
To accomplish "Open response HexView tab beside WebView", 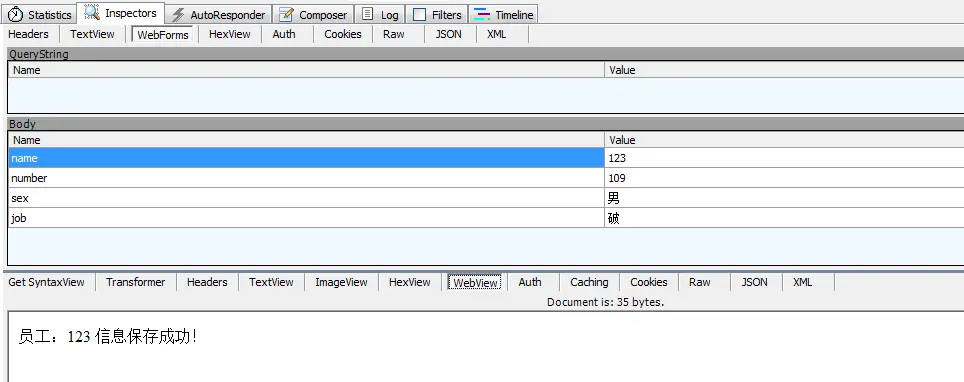I will click(409, 282).
